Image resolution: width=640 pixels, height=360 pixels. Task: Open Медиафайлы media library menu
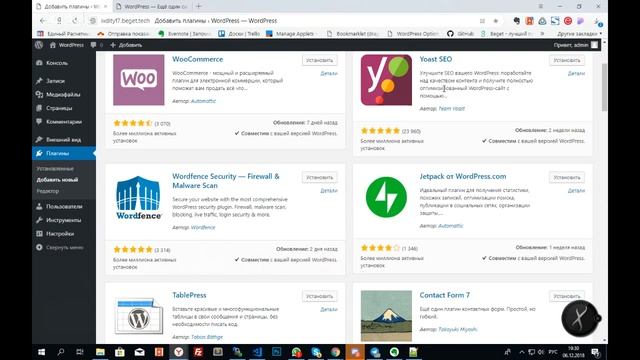62,94
